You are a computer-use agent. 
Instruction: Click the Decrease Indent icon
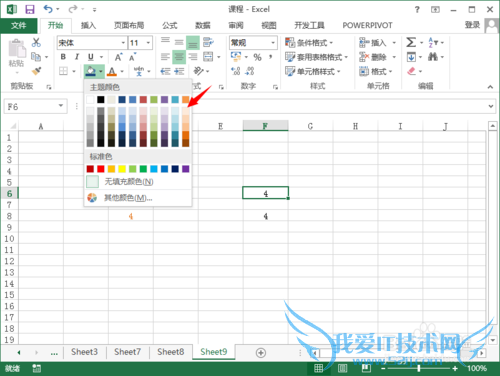pyautogui.click(x=165, y=71)
